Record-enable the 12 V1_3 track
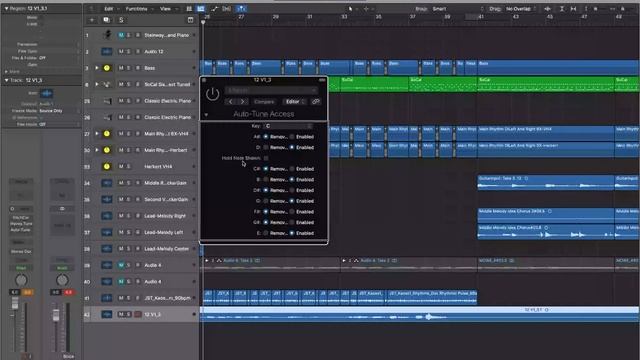 138,314
